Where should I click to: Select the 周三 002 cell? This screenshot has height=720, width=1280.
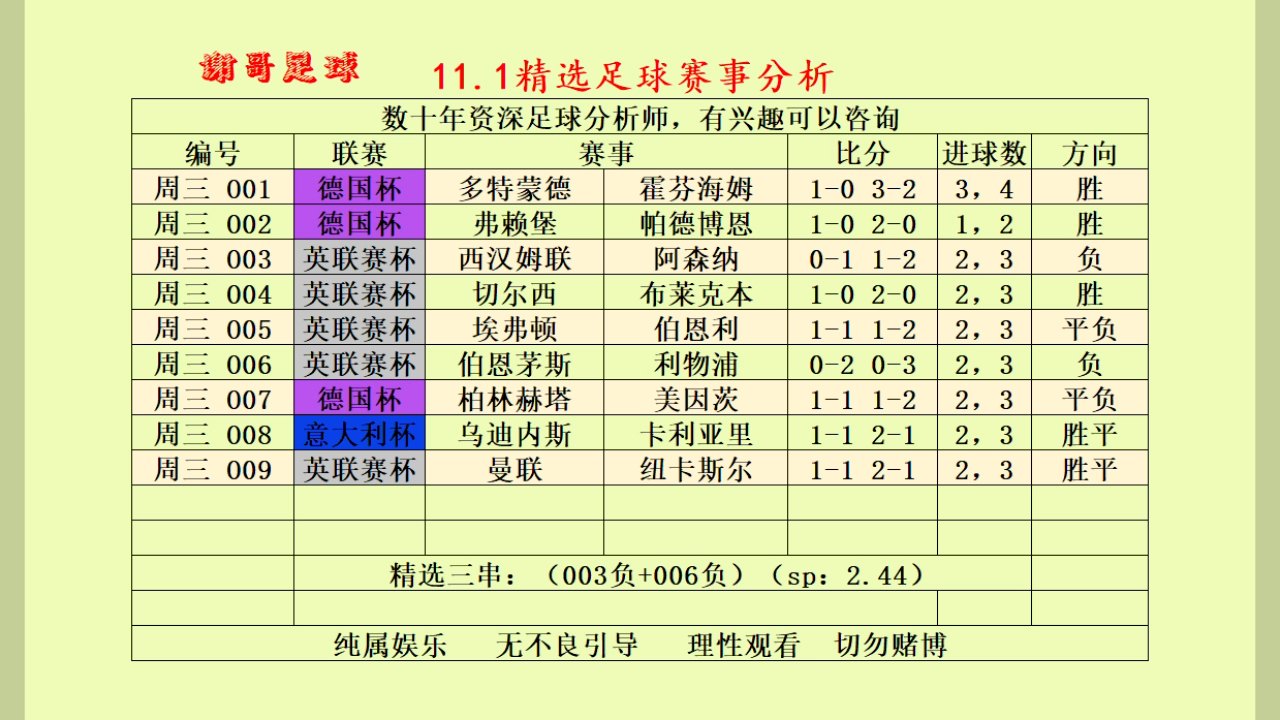[213, 223]
